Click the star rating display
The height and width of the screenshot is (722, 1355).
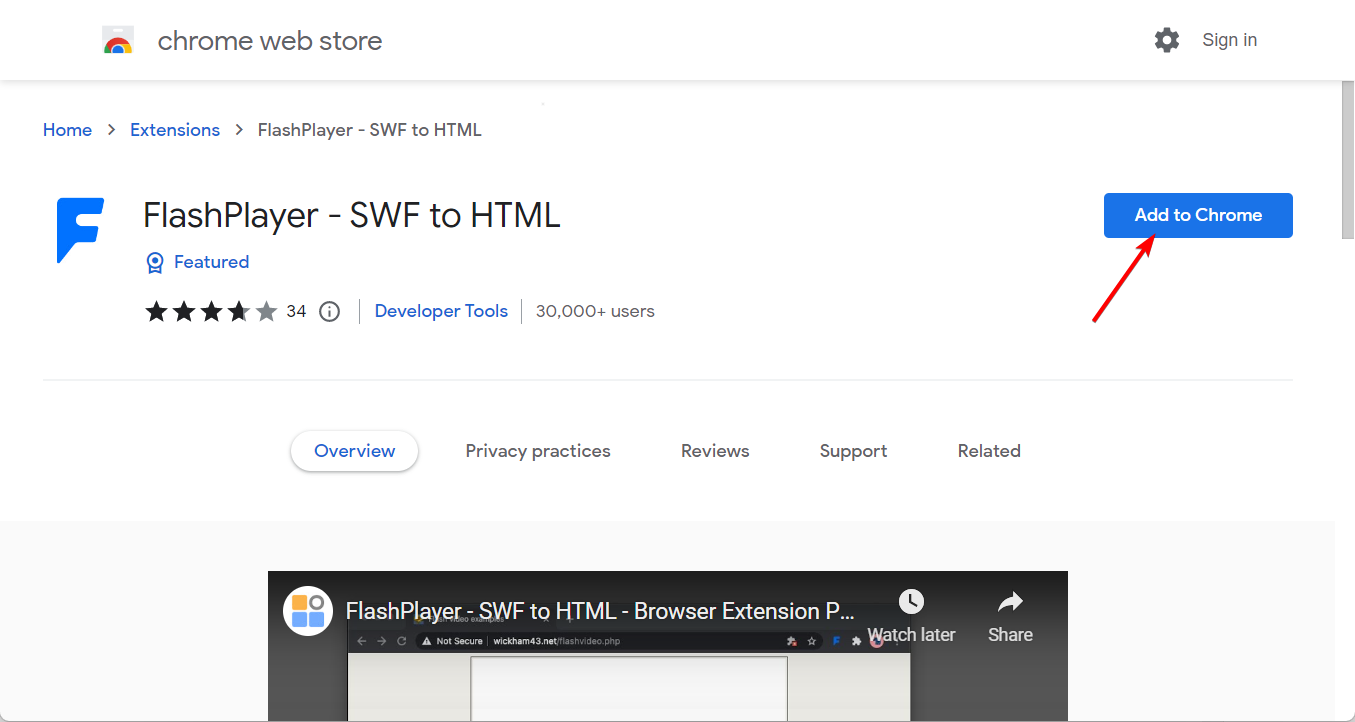[x=211, y=311]
